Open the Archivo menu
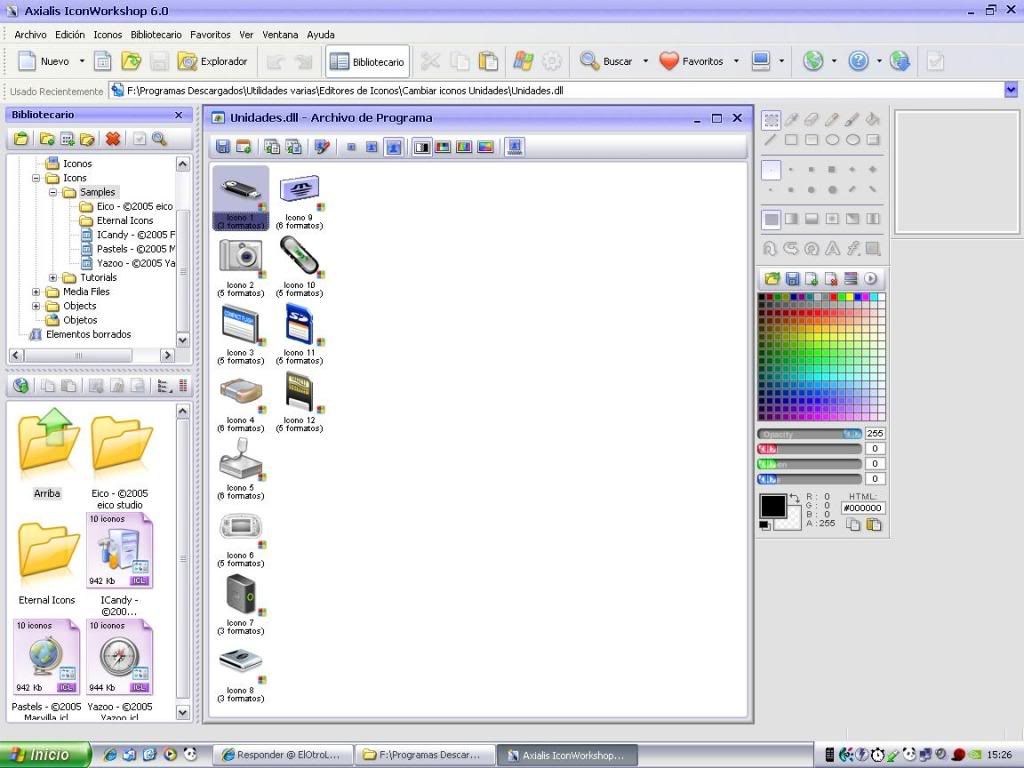This screenshot has width=1024, height=768. [x=30, y=35]
